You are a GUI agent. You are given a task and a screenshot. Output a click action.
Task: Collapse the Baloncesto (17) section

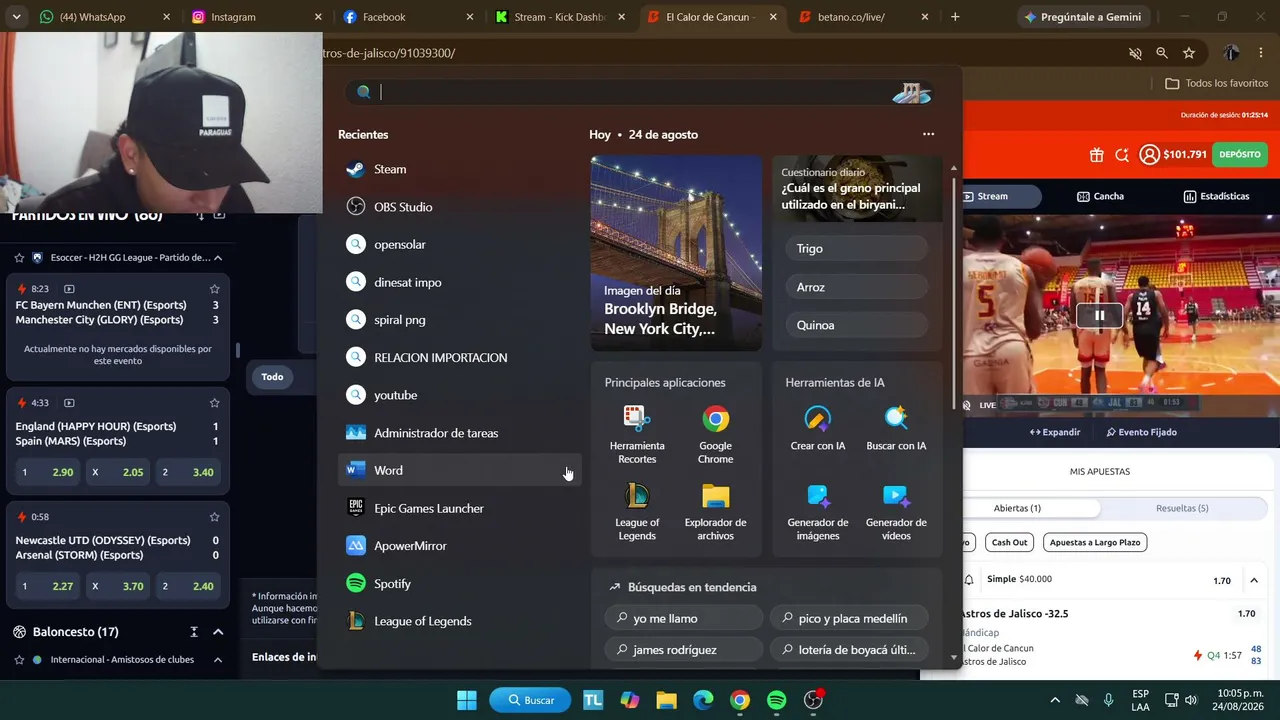[x=217, y=632]
